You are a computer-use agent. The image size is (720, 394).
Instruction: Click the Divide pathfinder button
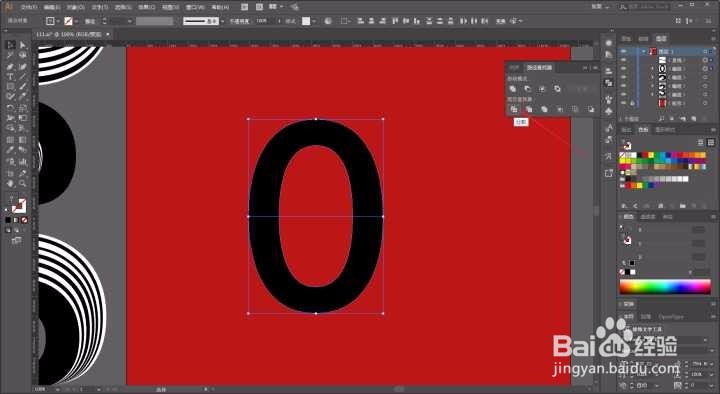pos(513,109)
